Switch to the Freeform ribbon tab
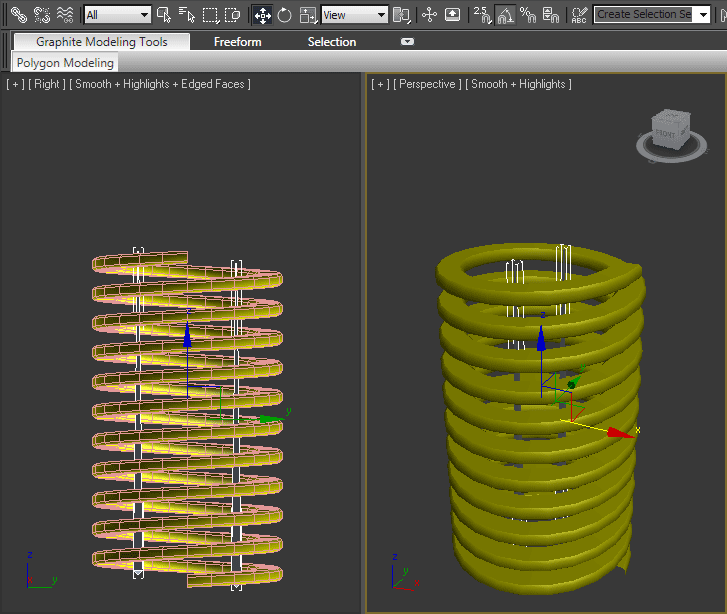 [237, 42]
